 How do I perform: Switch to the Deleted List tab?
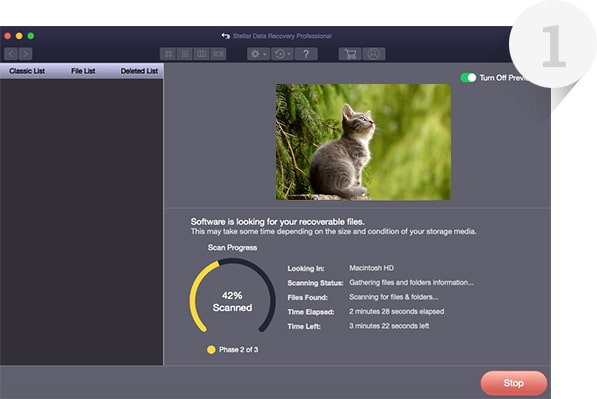pos(139,71)
